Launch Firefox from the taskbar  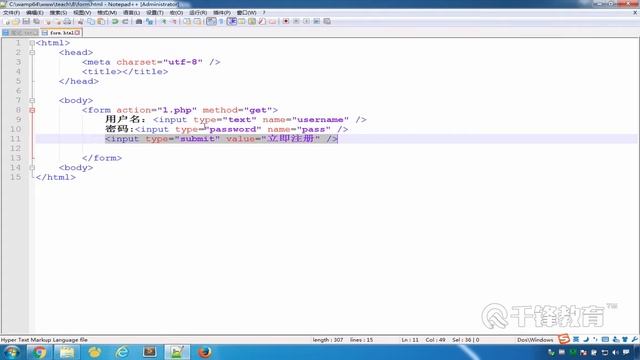click(x=204, y=352)
